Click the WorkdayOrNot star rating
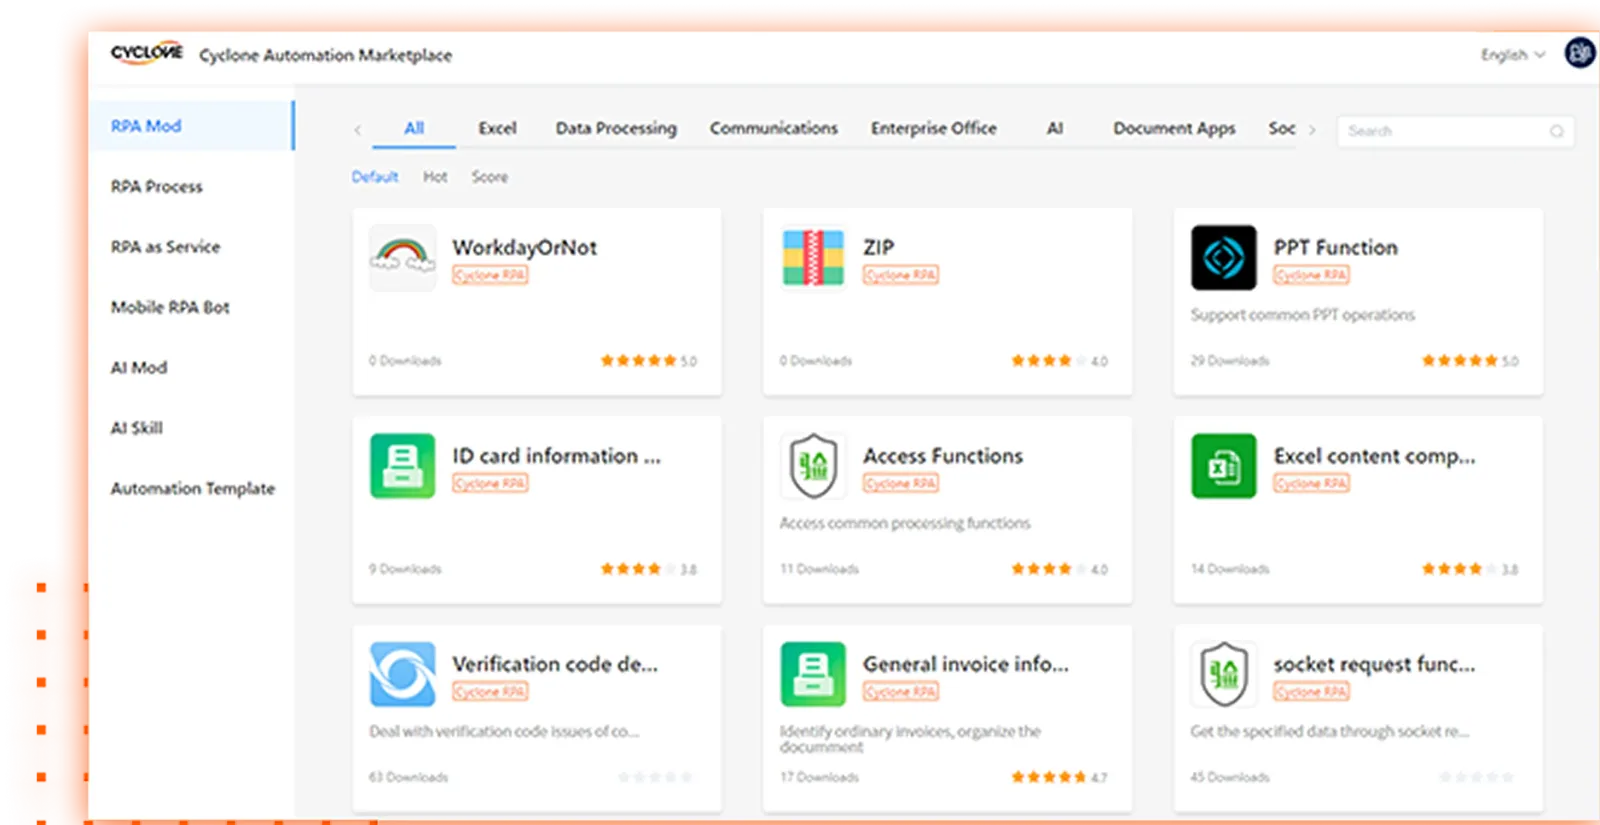Image resolution: width=1600 pixels, height=825 pixels. [x=638, y=361]
